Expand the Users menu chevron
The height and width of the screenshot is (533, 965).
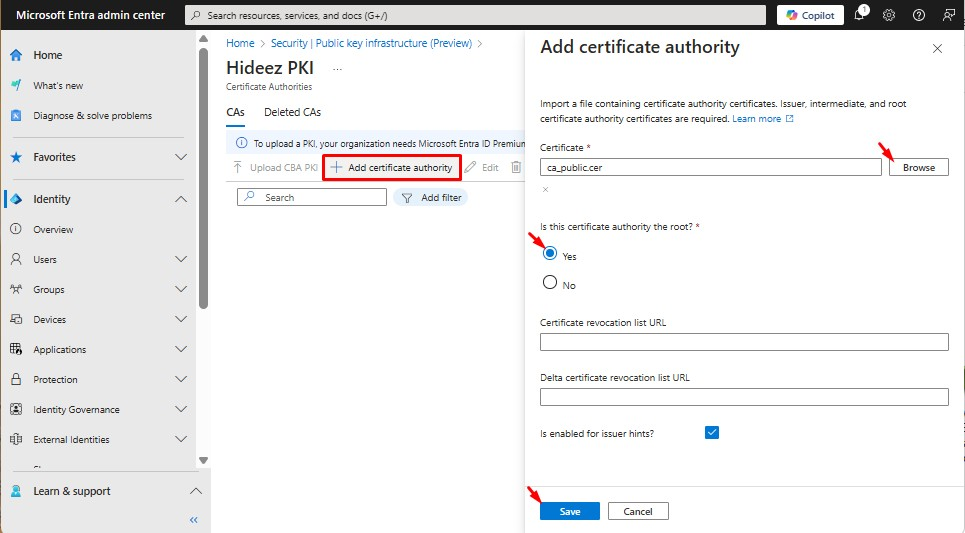pos(181,259)
